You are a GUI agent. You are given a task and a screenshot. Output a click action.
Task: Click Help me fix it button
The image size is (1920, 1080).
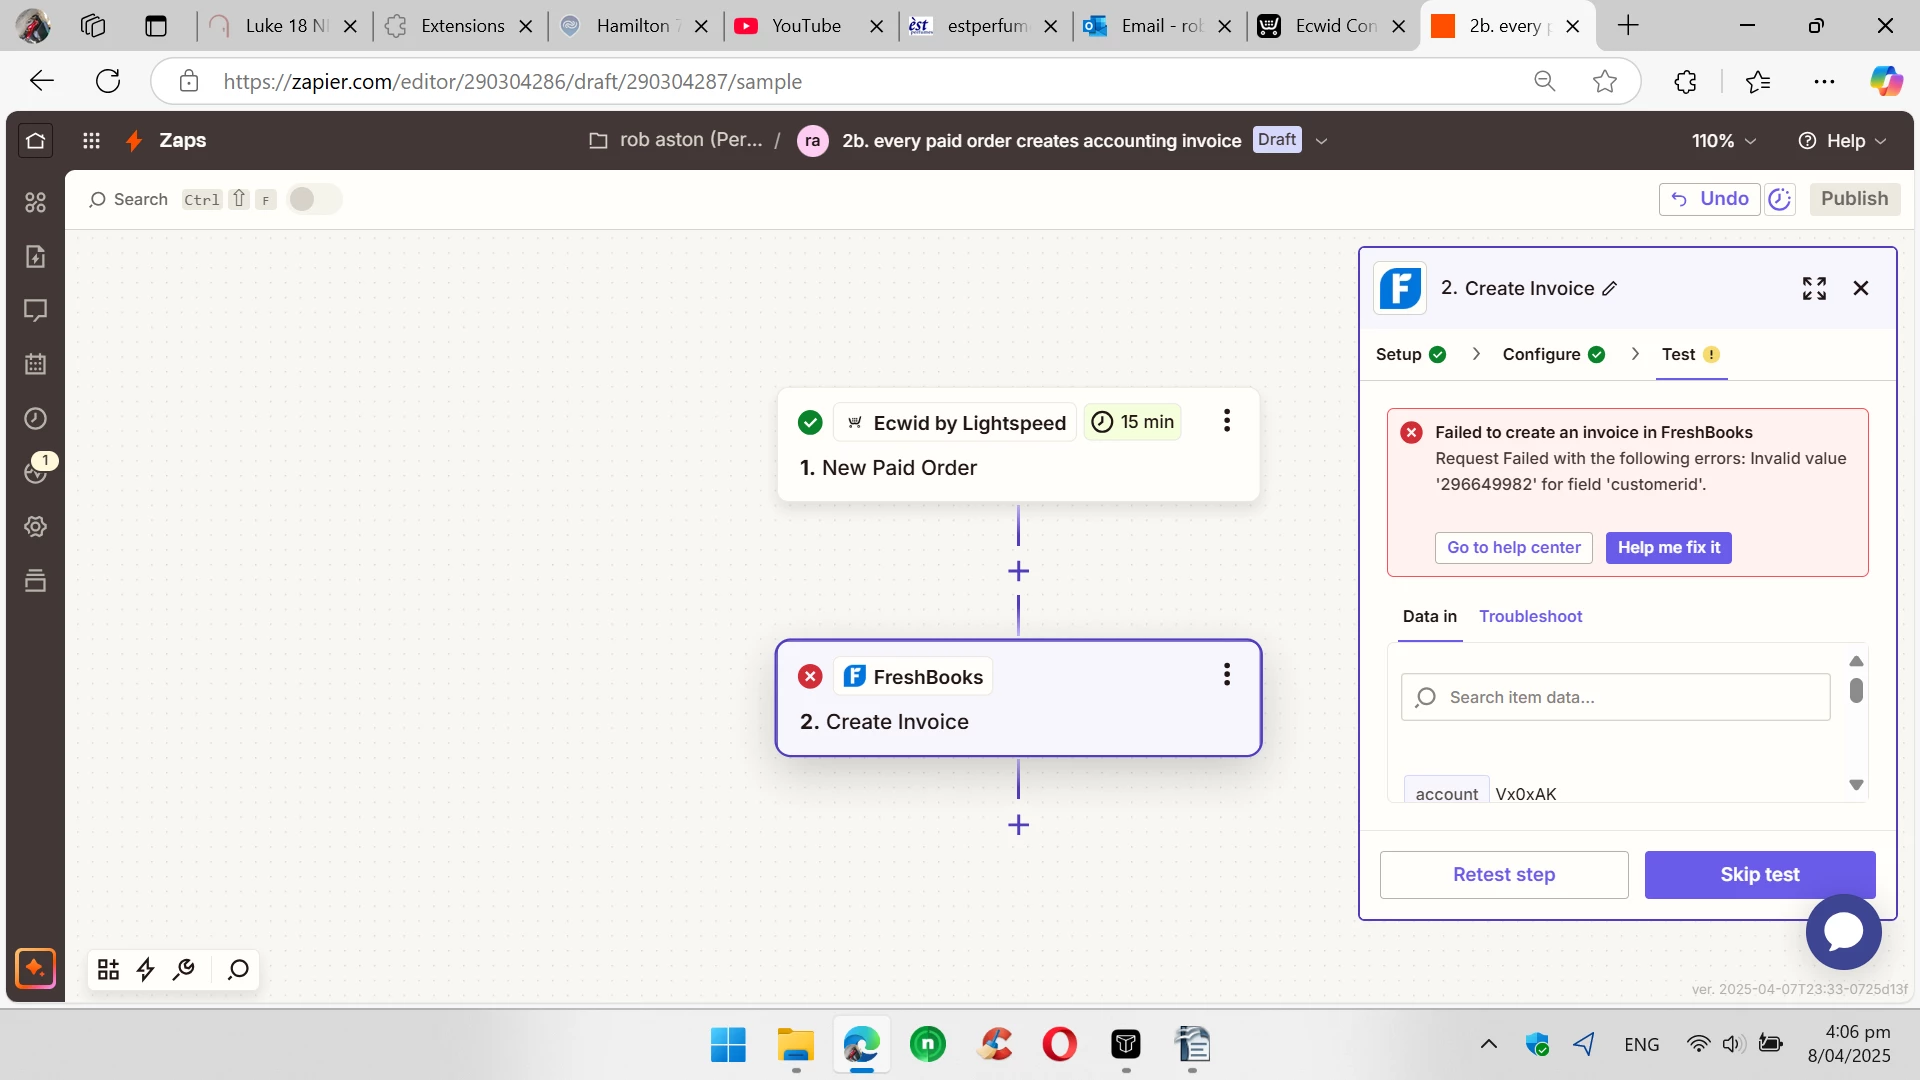pyautogui.click(x=1668, y=548)
